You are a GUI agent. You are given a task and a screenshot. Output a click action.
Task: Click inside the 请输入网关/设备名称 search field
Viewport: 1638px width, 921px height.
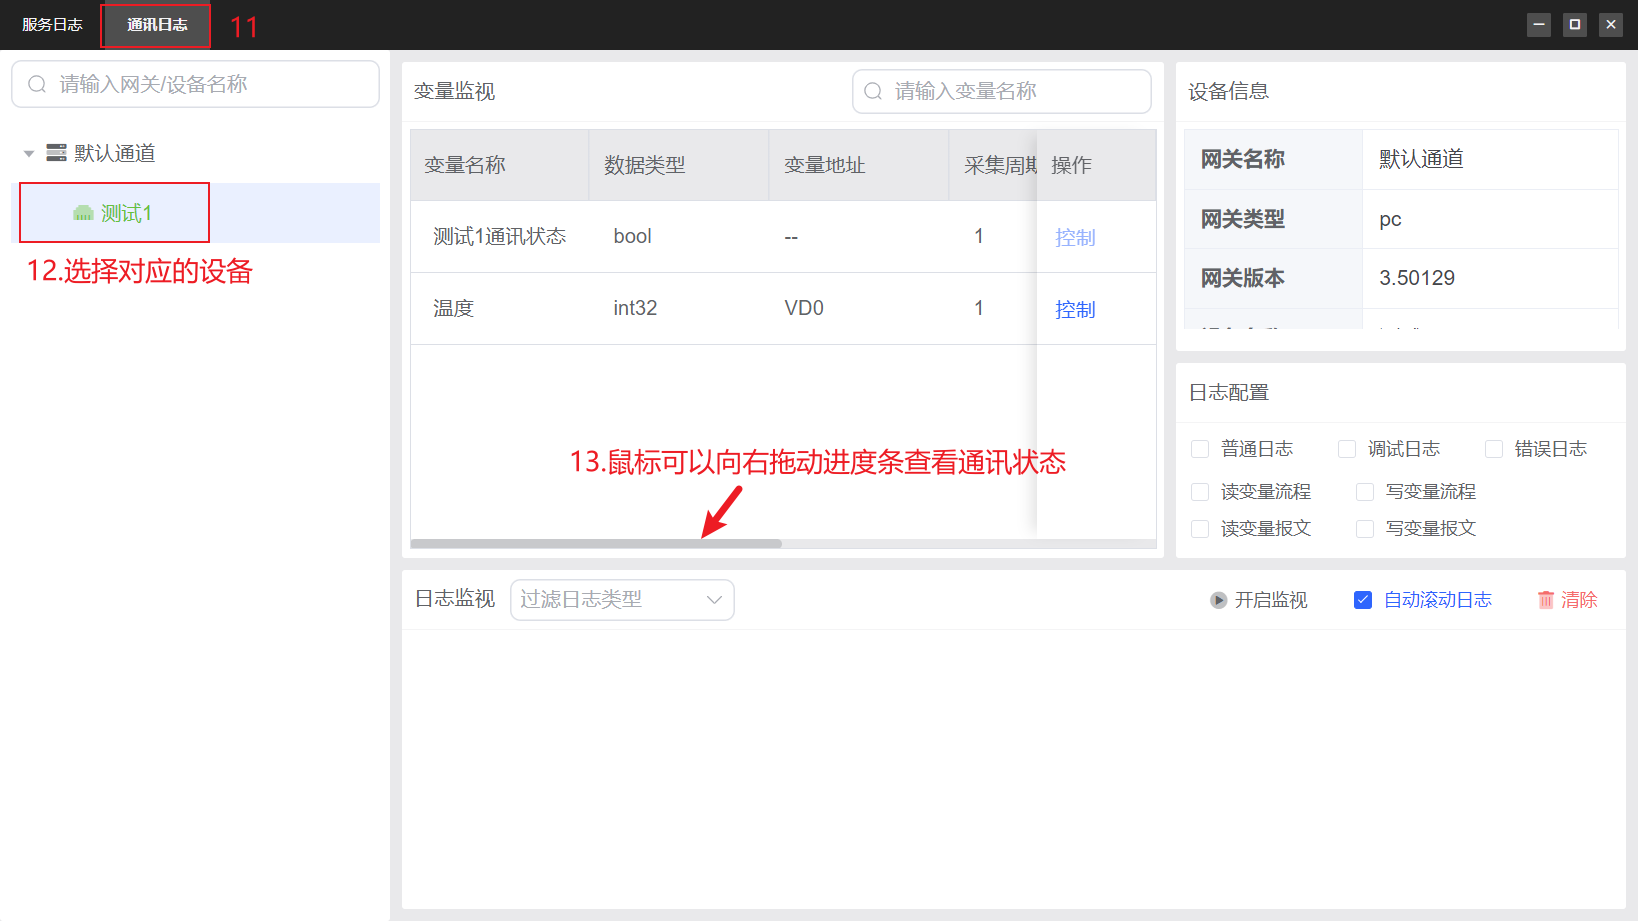(195, 84)
